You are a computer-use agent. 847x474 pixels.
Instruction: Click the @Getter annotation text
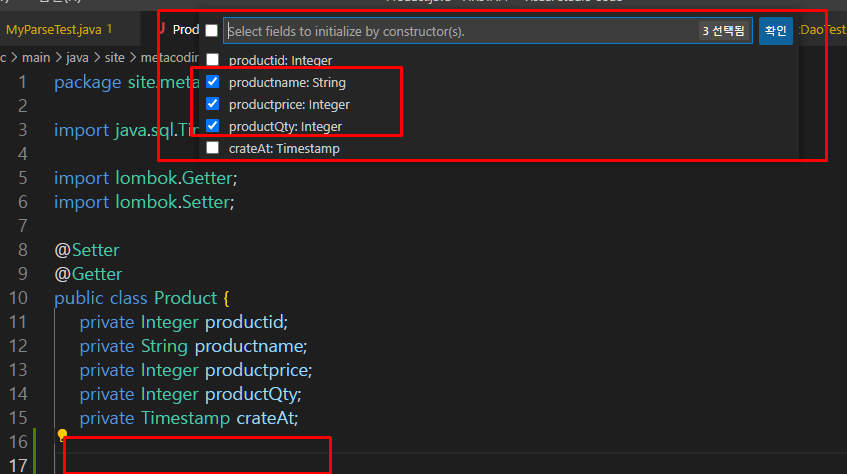pos(88,274)
